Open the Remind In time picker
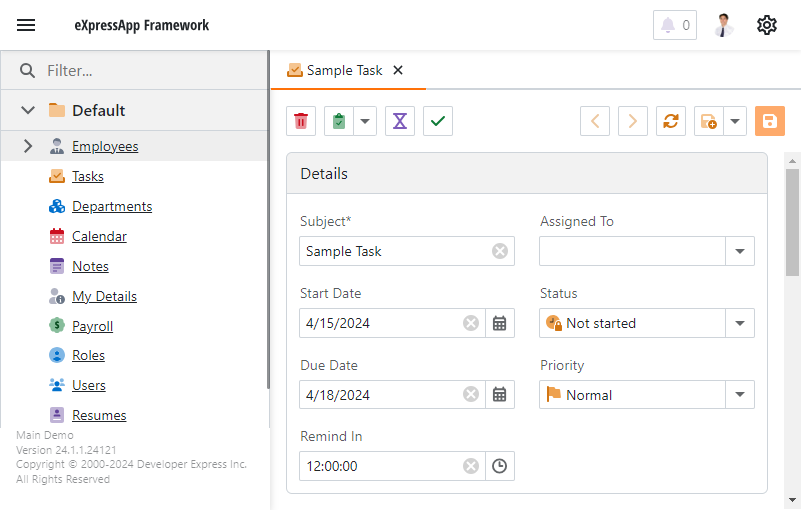 (500, 466)
